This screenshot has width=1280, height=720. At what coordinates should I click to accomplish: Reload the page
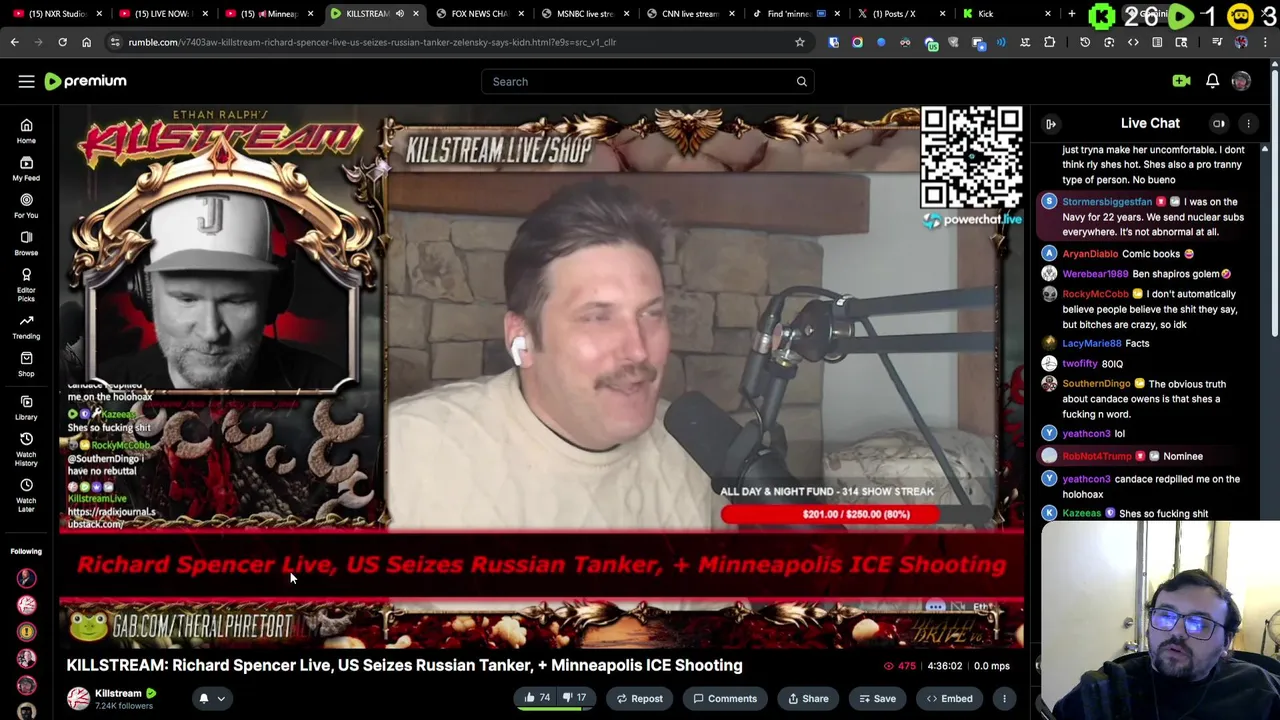[62, 42]
